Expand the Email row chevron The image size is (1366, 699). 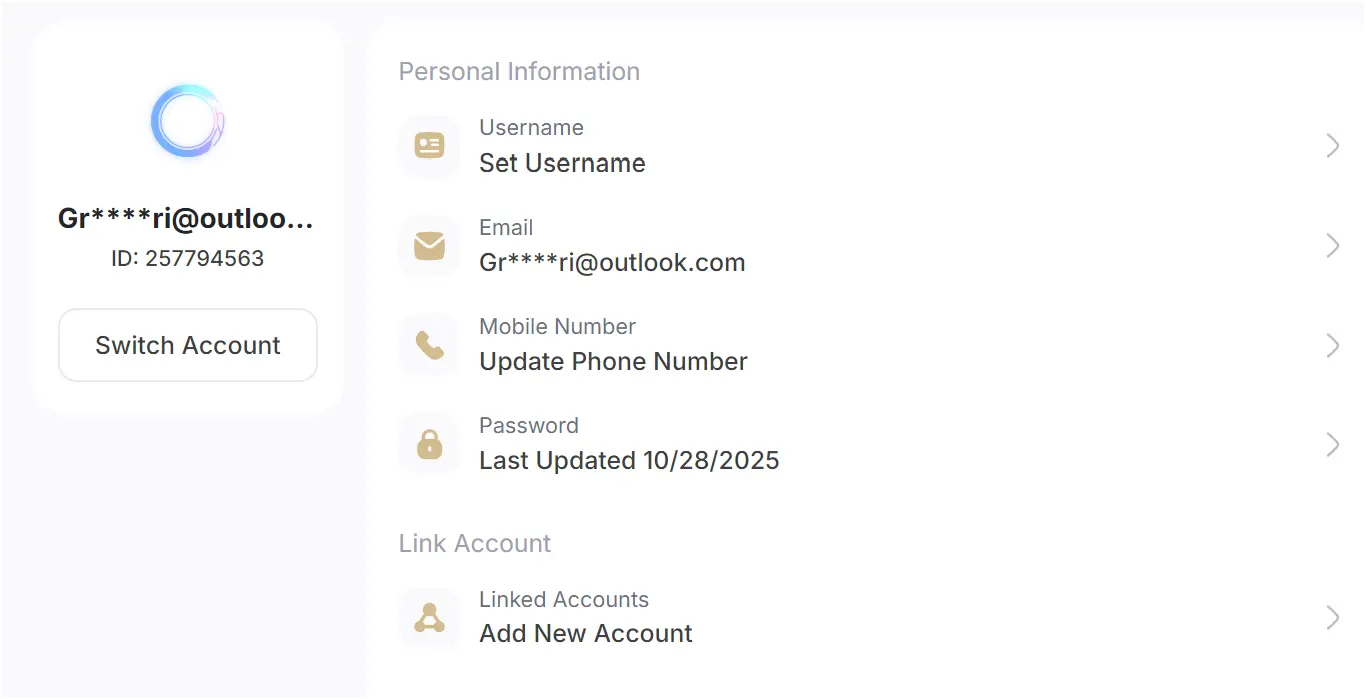coord(1332,245)
